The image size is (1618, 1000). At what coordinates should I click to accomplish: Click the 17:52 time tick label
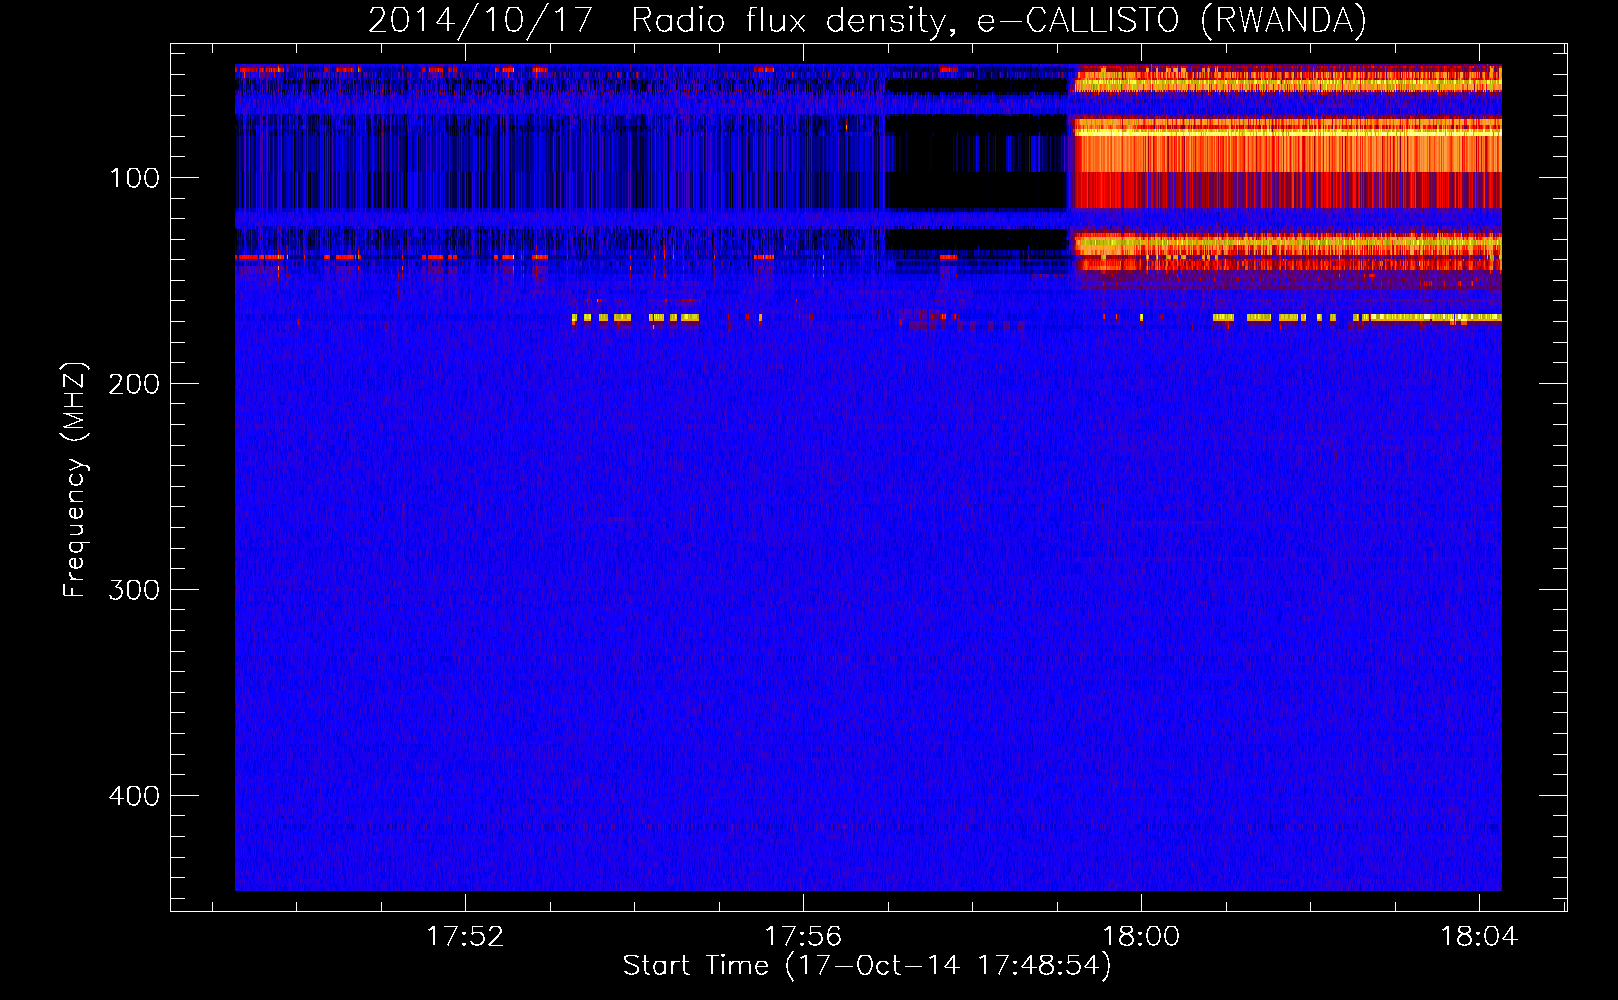click(465, 937)
